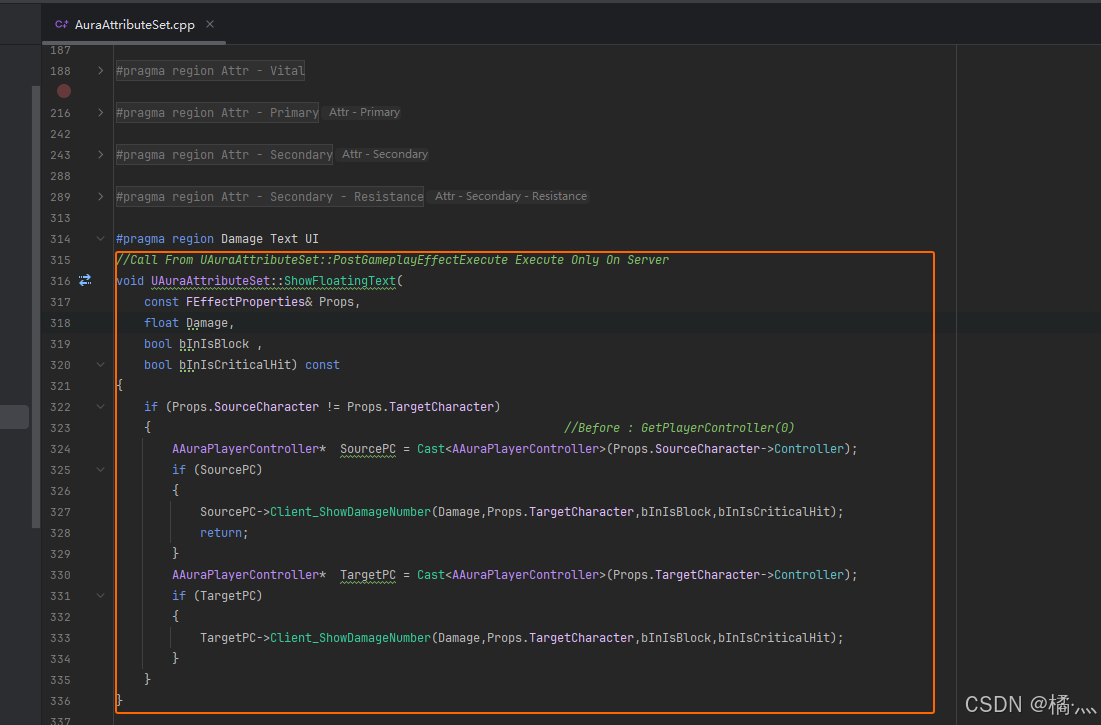
Task: Expand the Secondary - Resistance region on line 289
Action: [100, 197]
